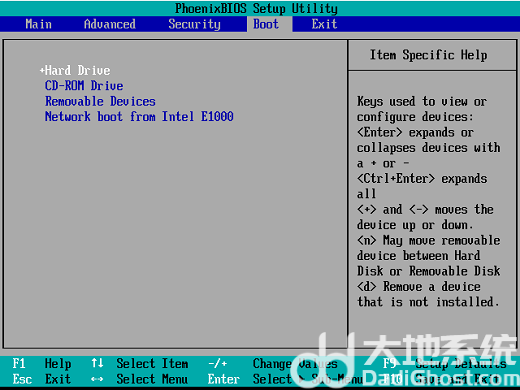This screenshot has width=520, height=390.
Task: Click left-right arrows Select Menu icon
Action: (97, 379)
